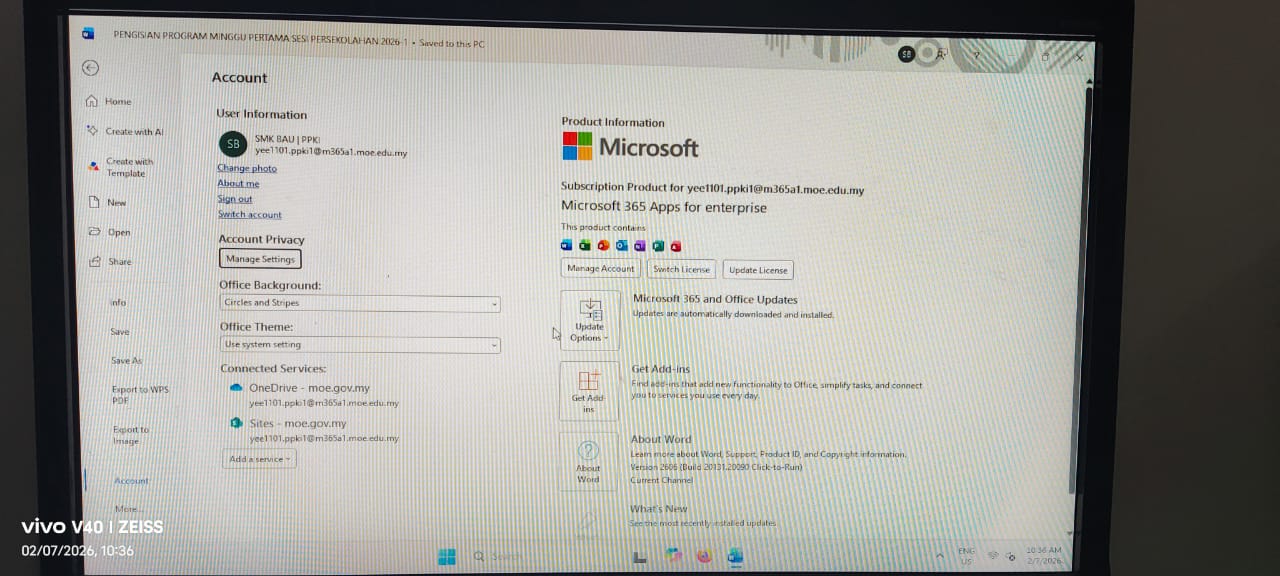The height and width of the screenshot is (576, 1280).
Task: Open the Office Theme dropdown
Action: click(x=360, y=345)
